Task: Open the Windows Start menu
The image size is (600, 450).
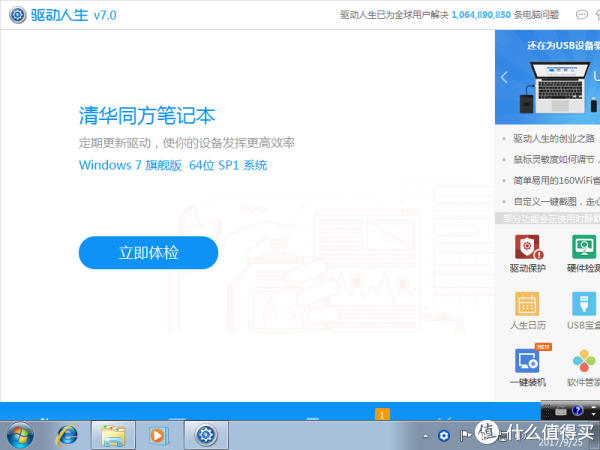Action: coord(21,435)
